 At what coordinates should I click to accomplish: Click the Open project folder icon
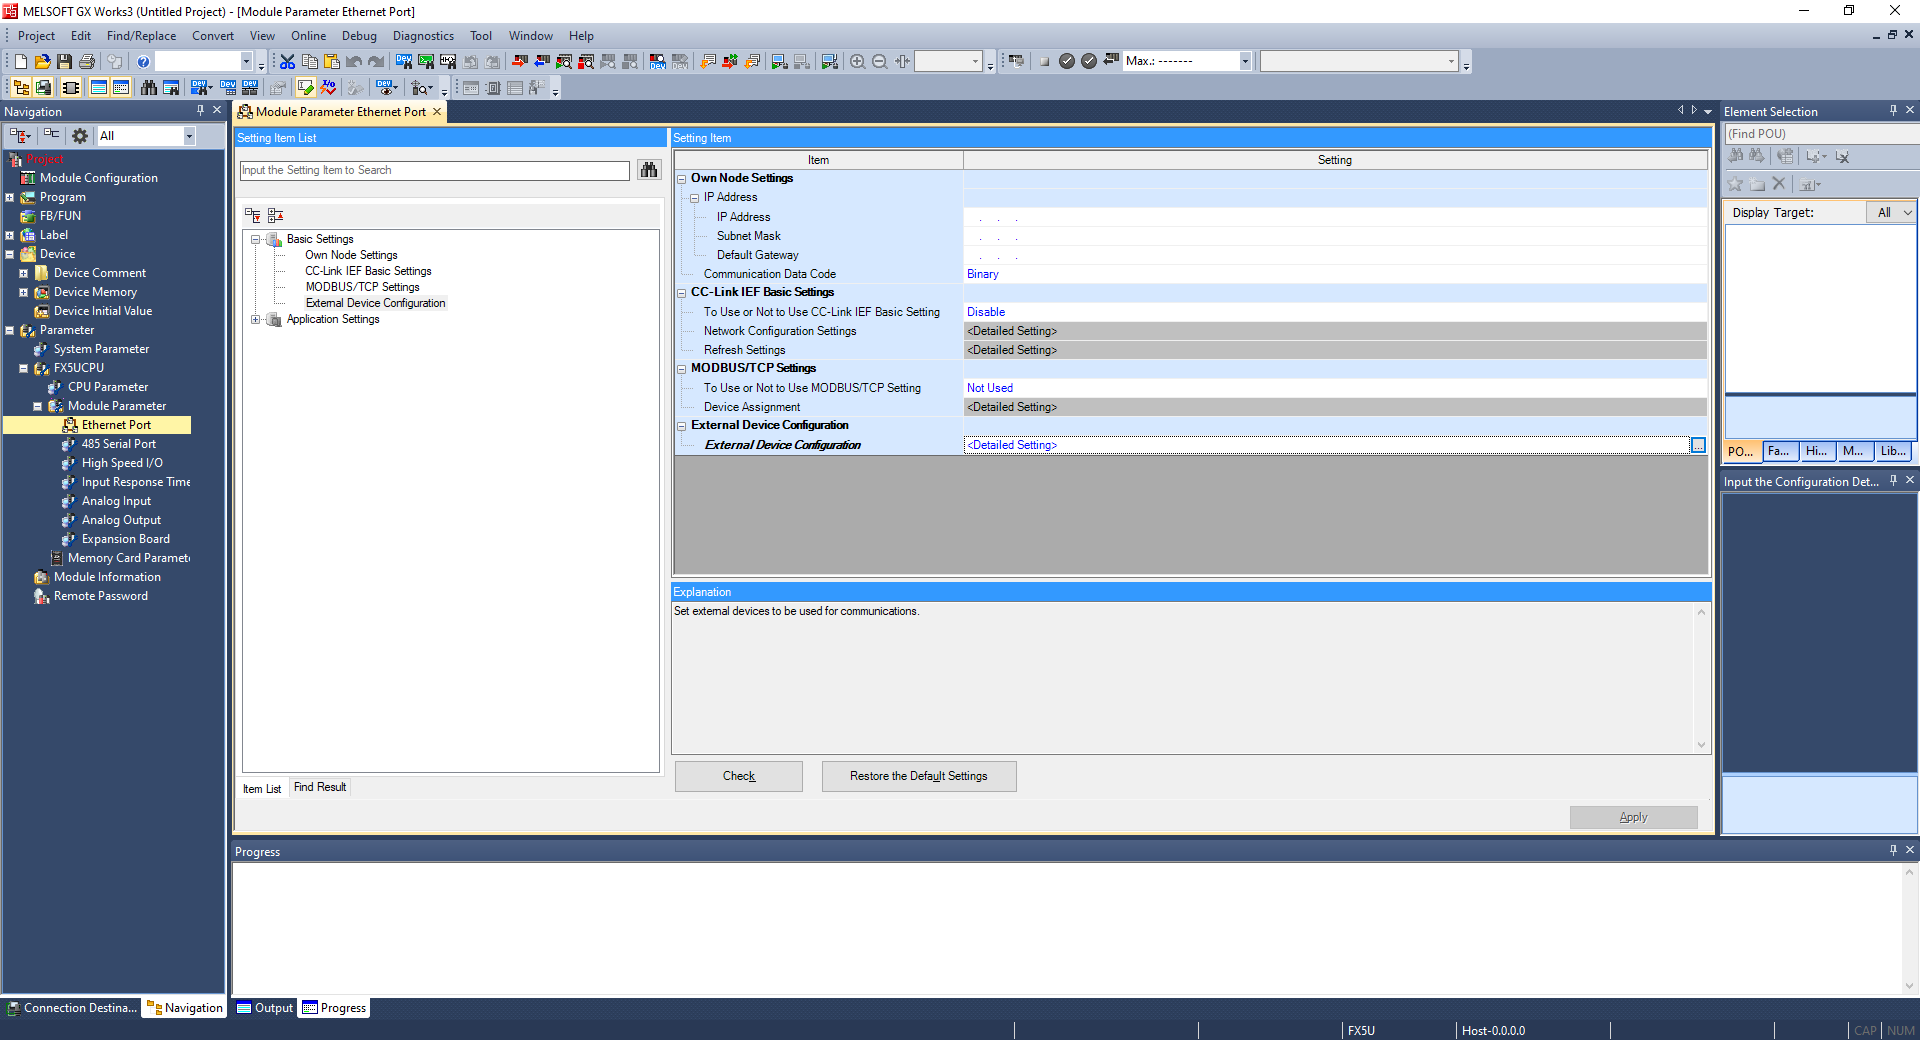click(42, 62)
